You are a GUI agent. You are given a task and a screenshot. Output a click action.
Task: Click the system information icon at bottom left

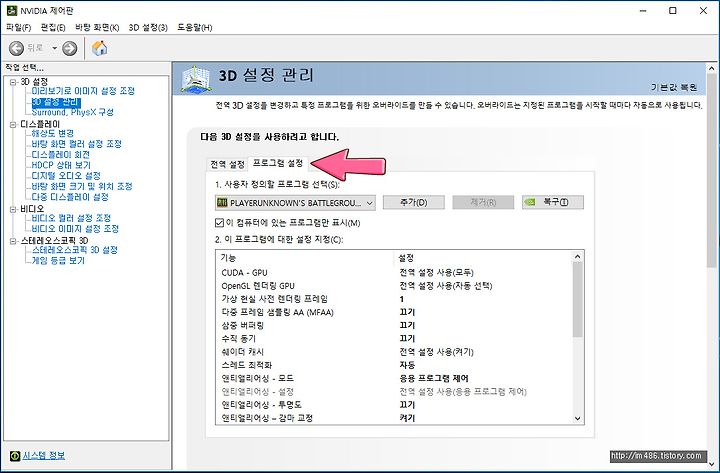[x=15, y=456]
